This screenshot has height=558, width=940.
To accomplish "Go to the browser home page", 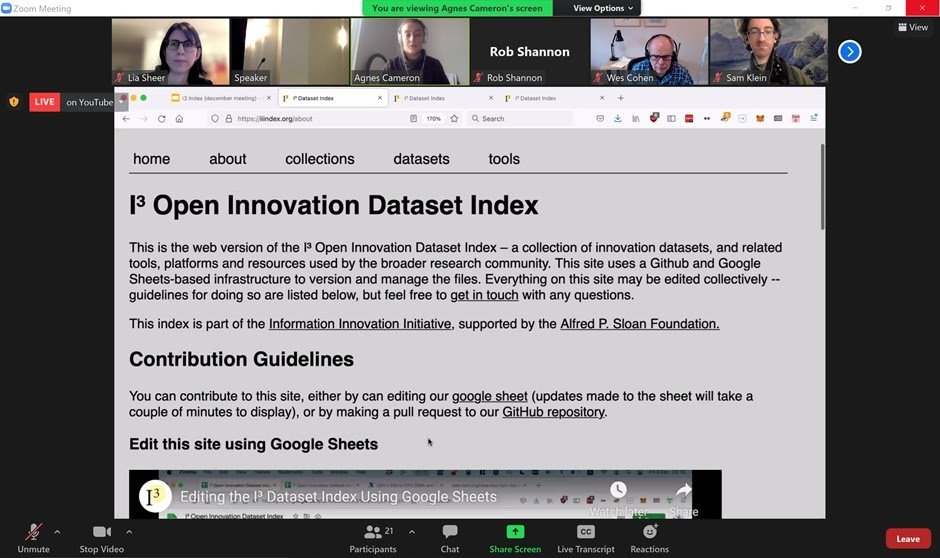I will tap(179, 119).
